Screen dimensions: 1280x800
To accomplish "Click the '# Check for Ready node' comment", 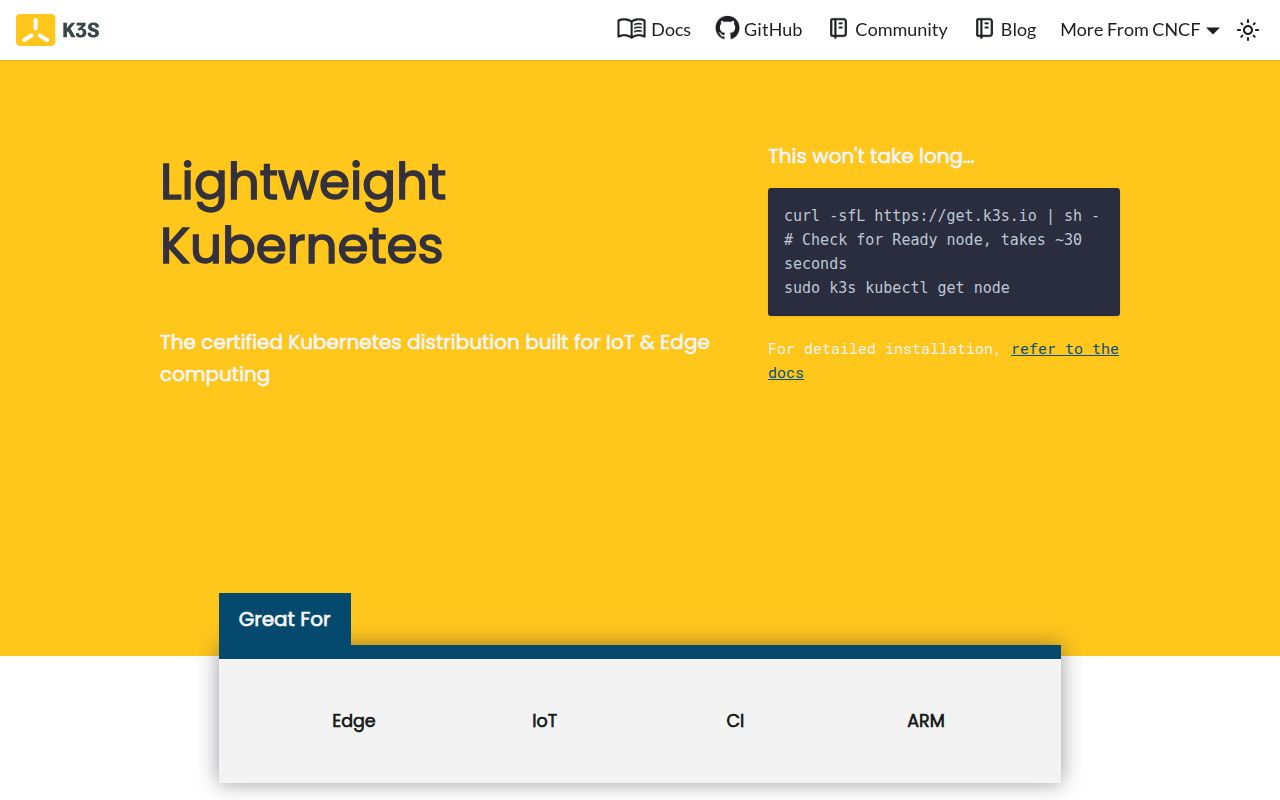I will [x=933, y=252].
